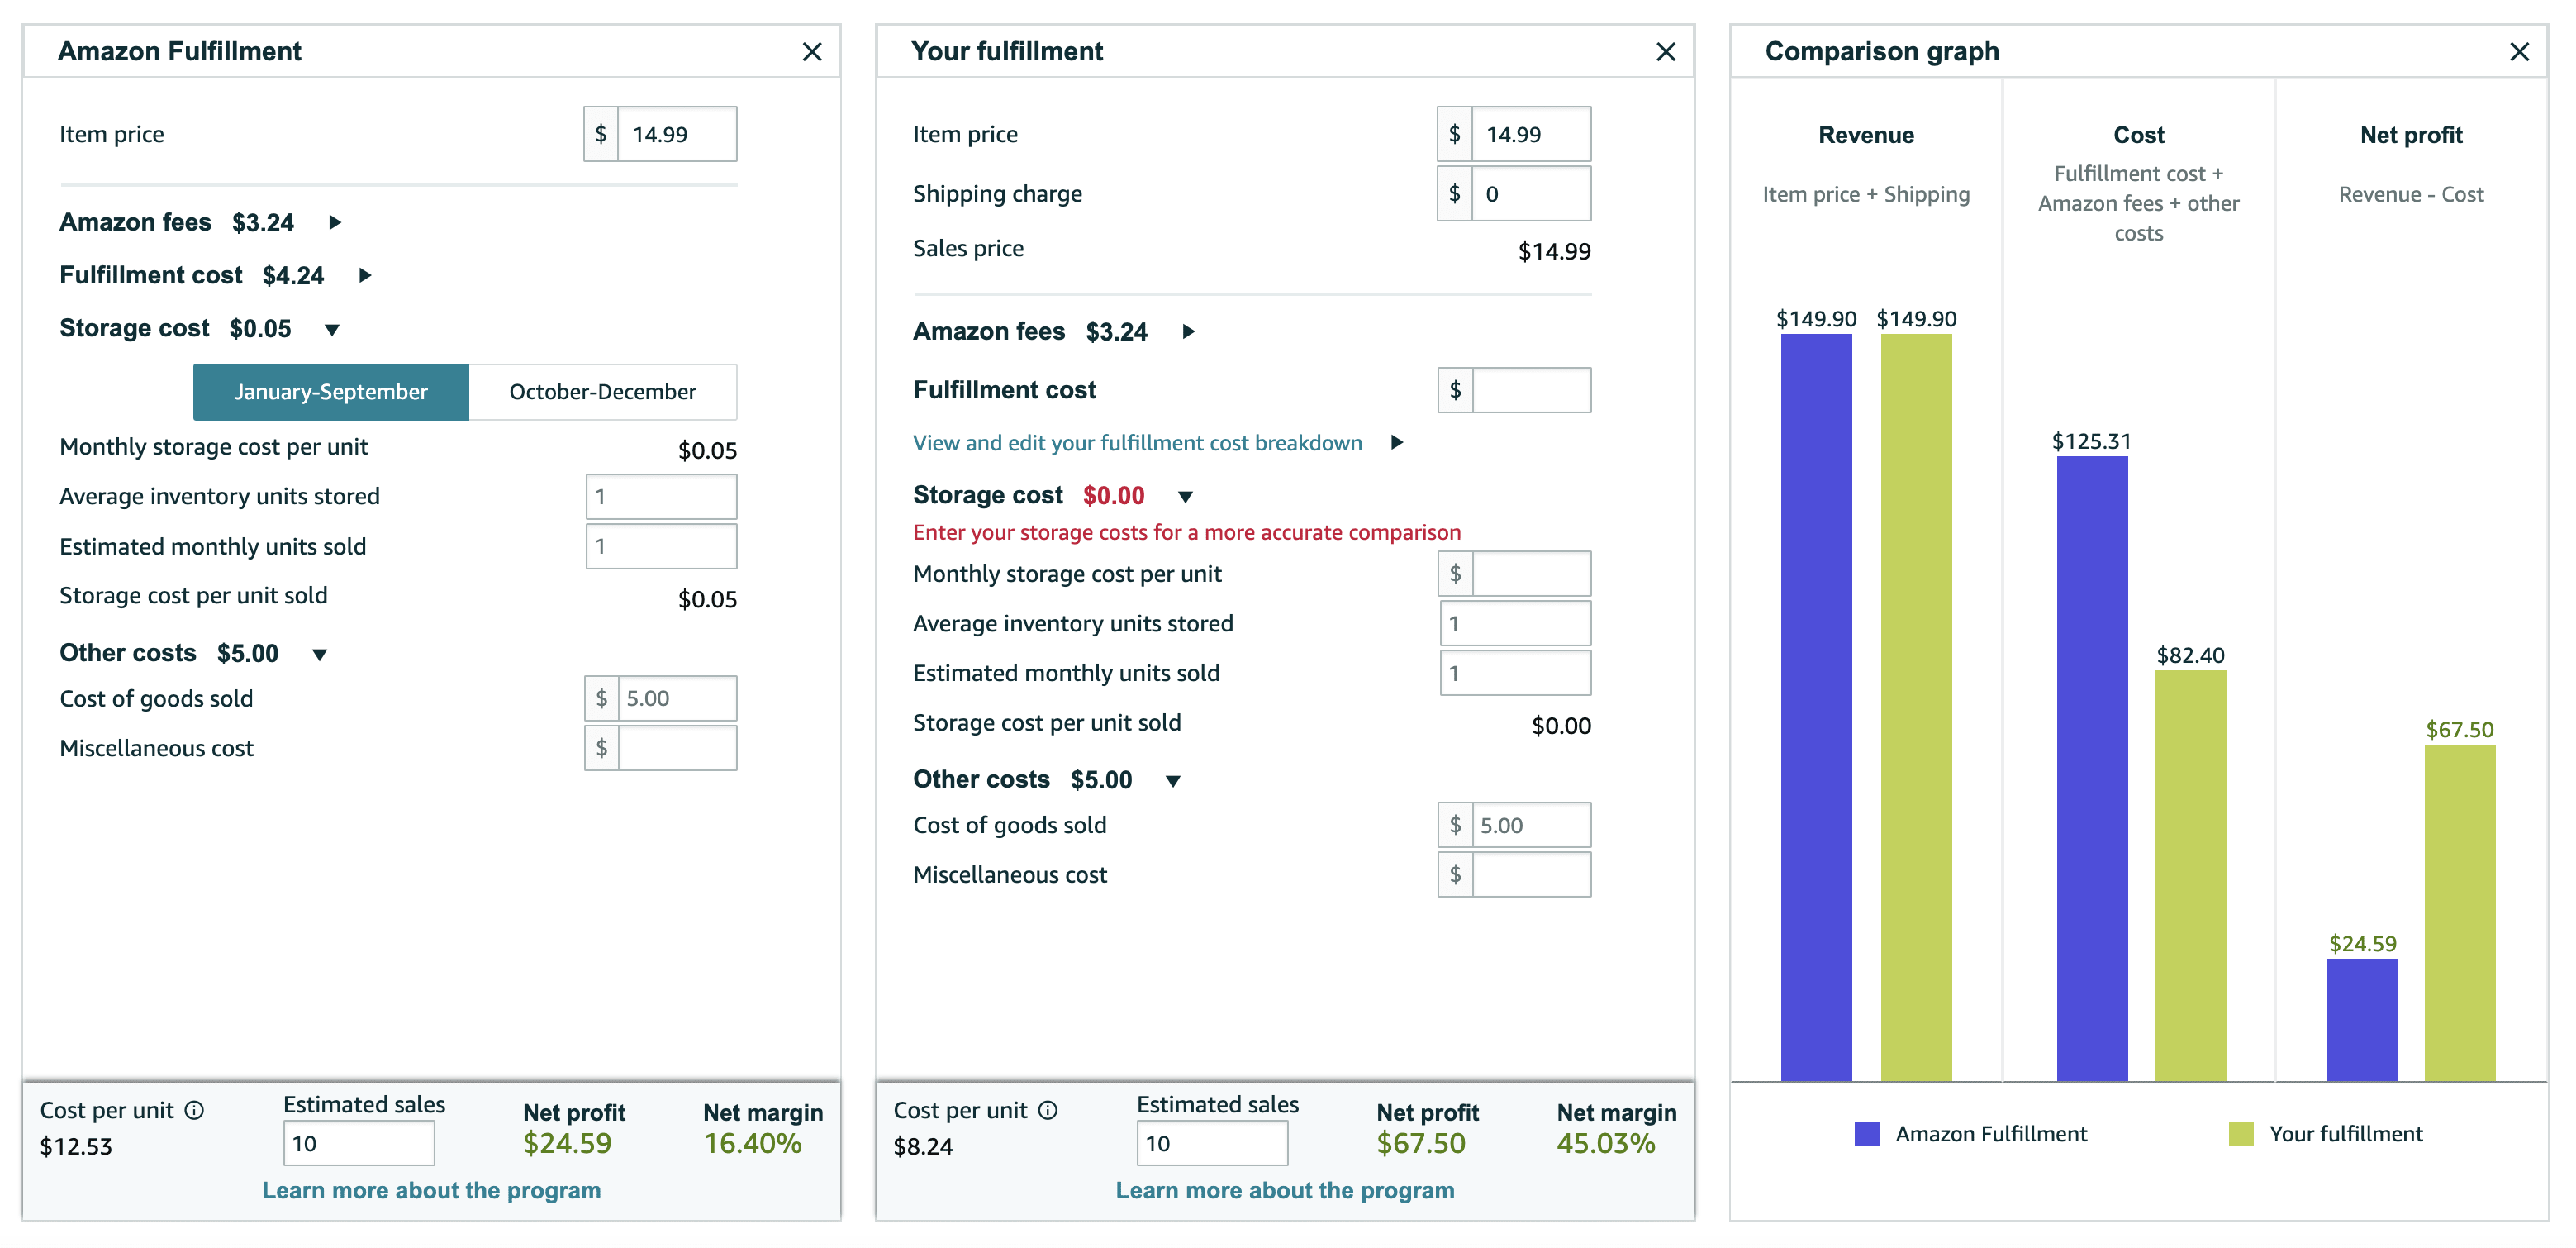Collapse Other costs in Amazon Fulfillment panel
Screen dimensions: 2576x1248
tap(319, 654)
